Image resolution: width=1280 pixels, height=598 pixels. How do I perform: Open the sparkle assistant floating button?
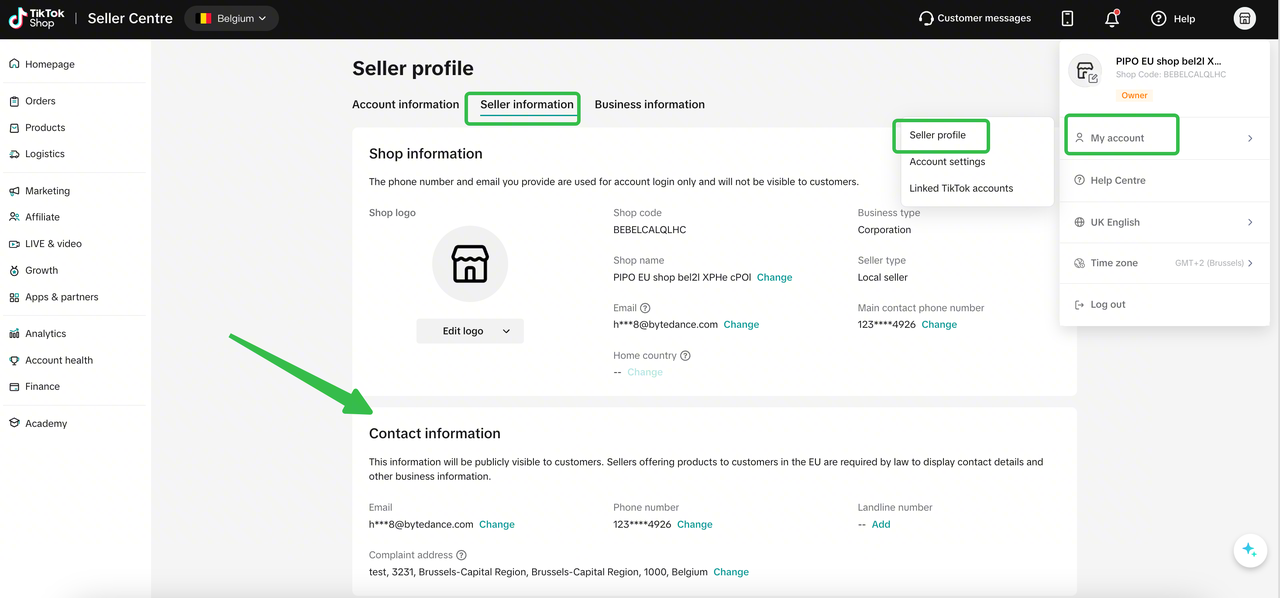tap(1249, 550)
